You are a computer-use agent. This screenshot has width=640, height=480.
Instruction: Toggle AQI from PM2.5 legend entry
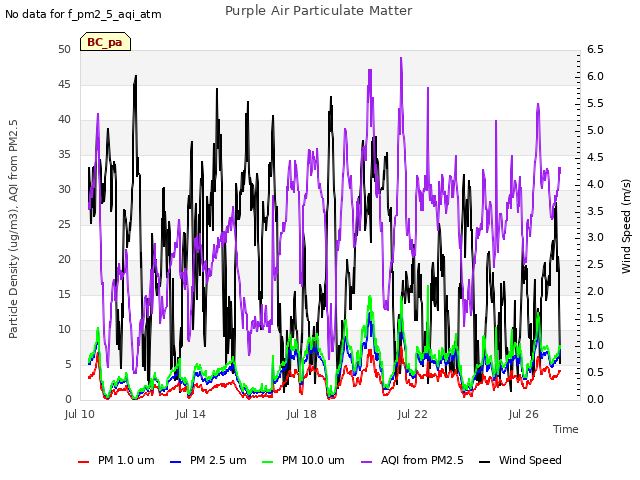point(413,460)
